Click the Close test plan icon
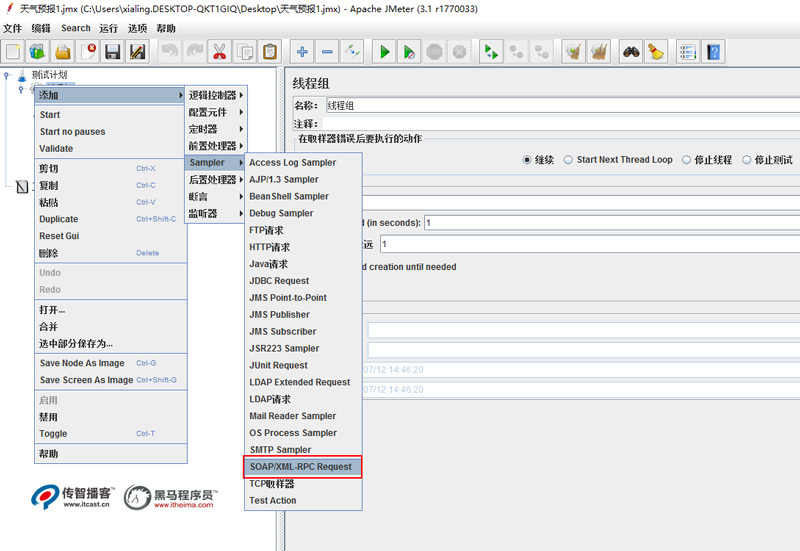This screenshot has width=800, height=551. (x=88, y=52)
